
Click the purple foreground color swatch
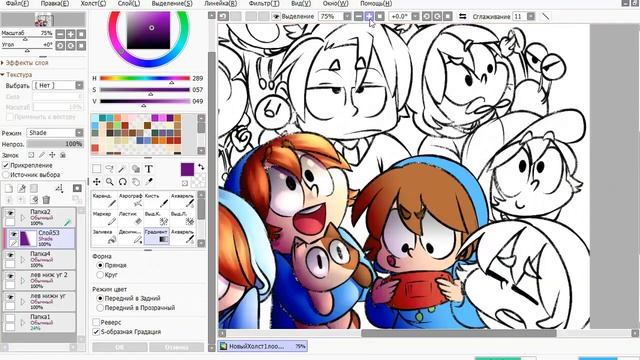187,169
